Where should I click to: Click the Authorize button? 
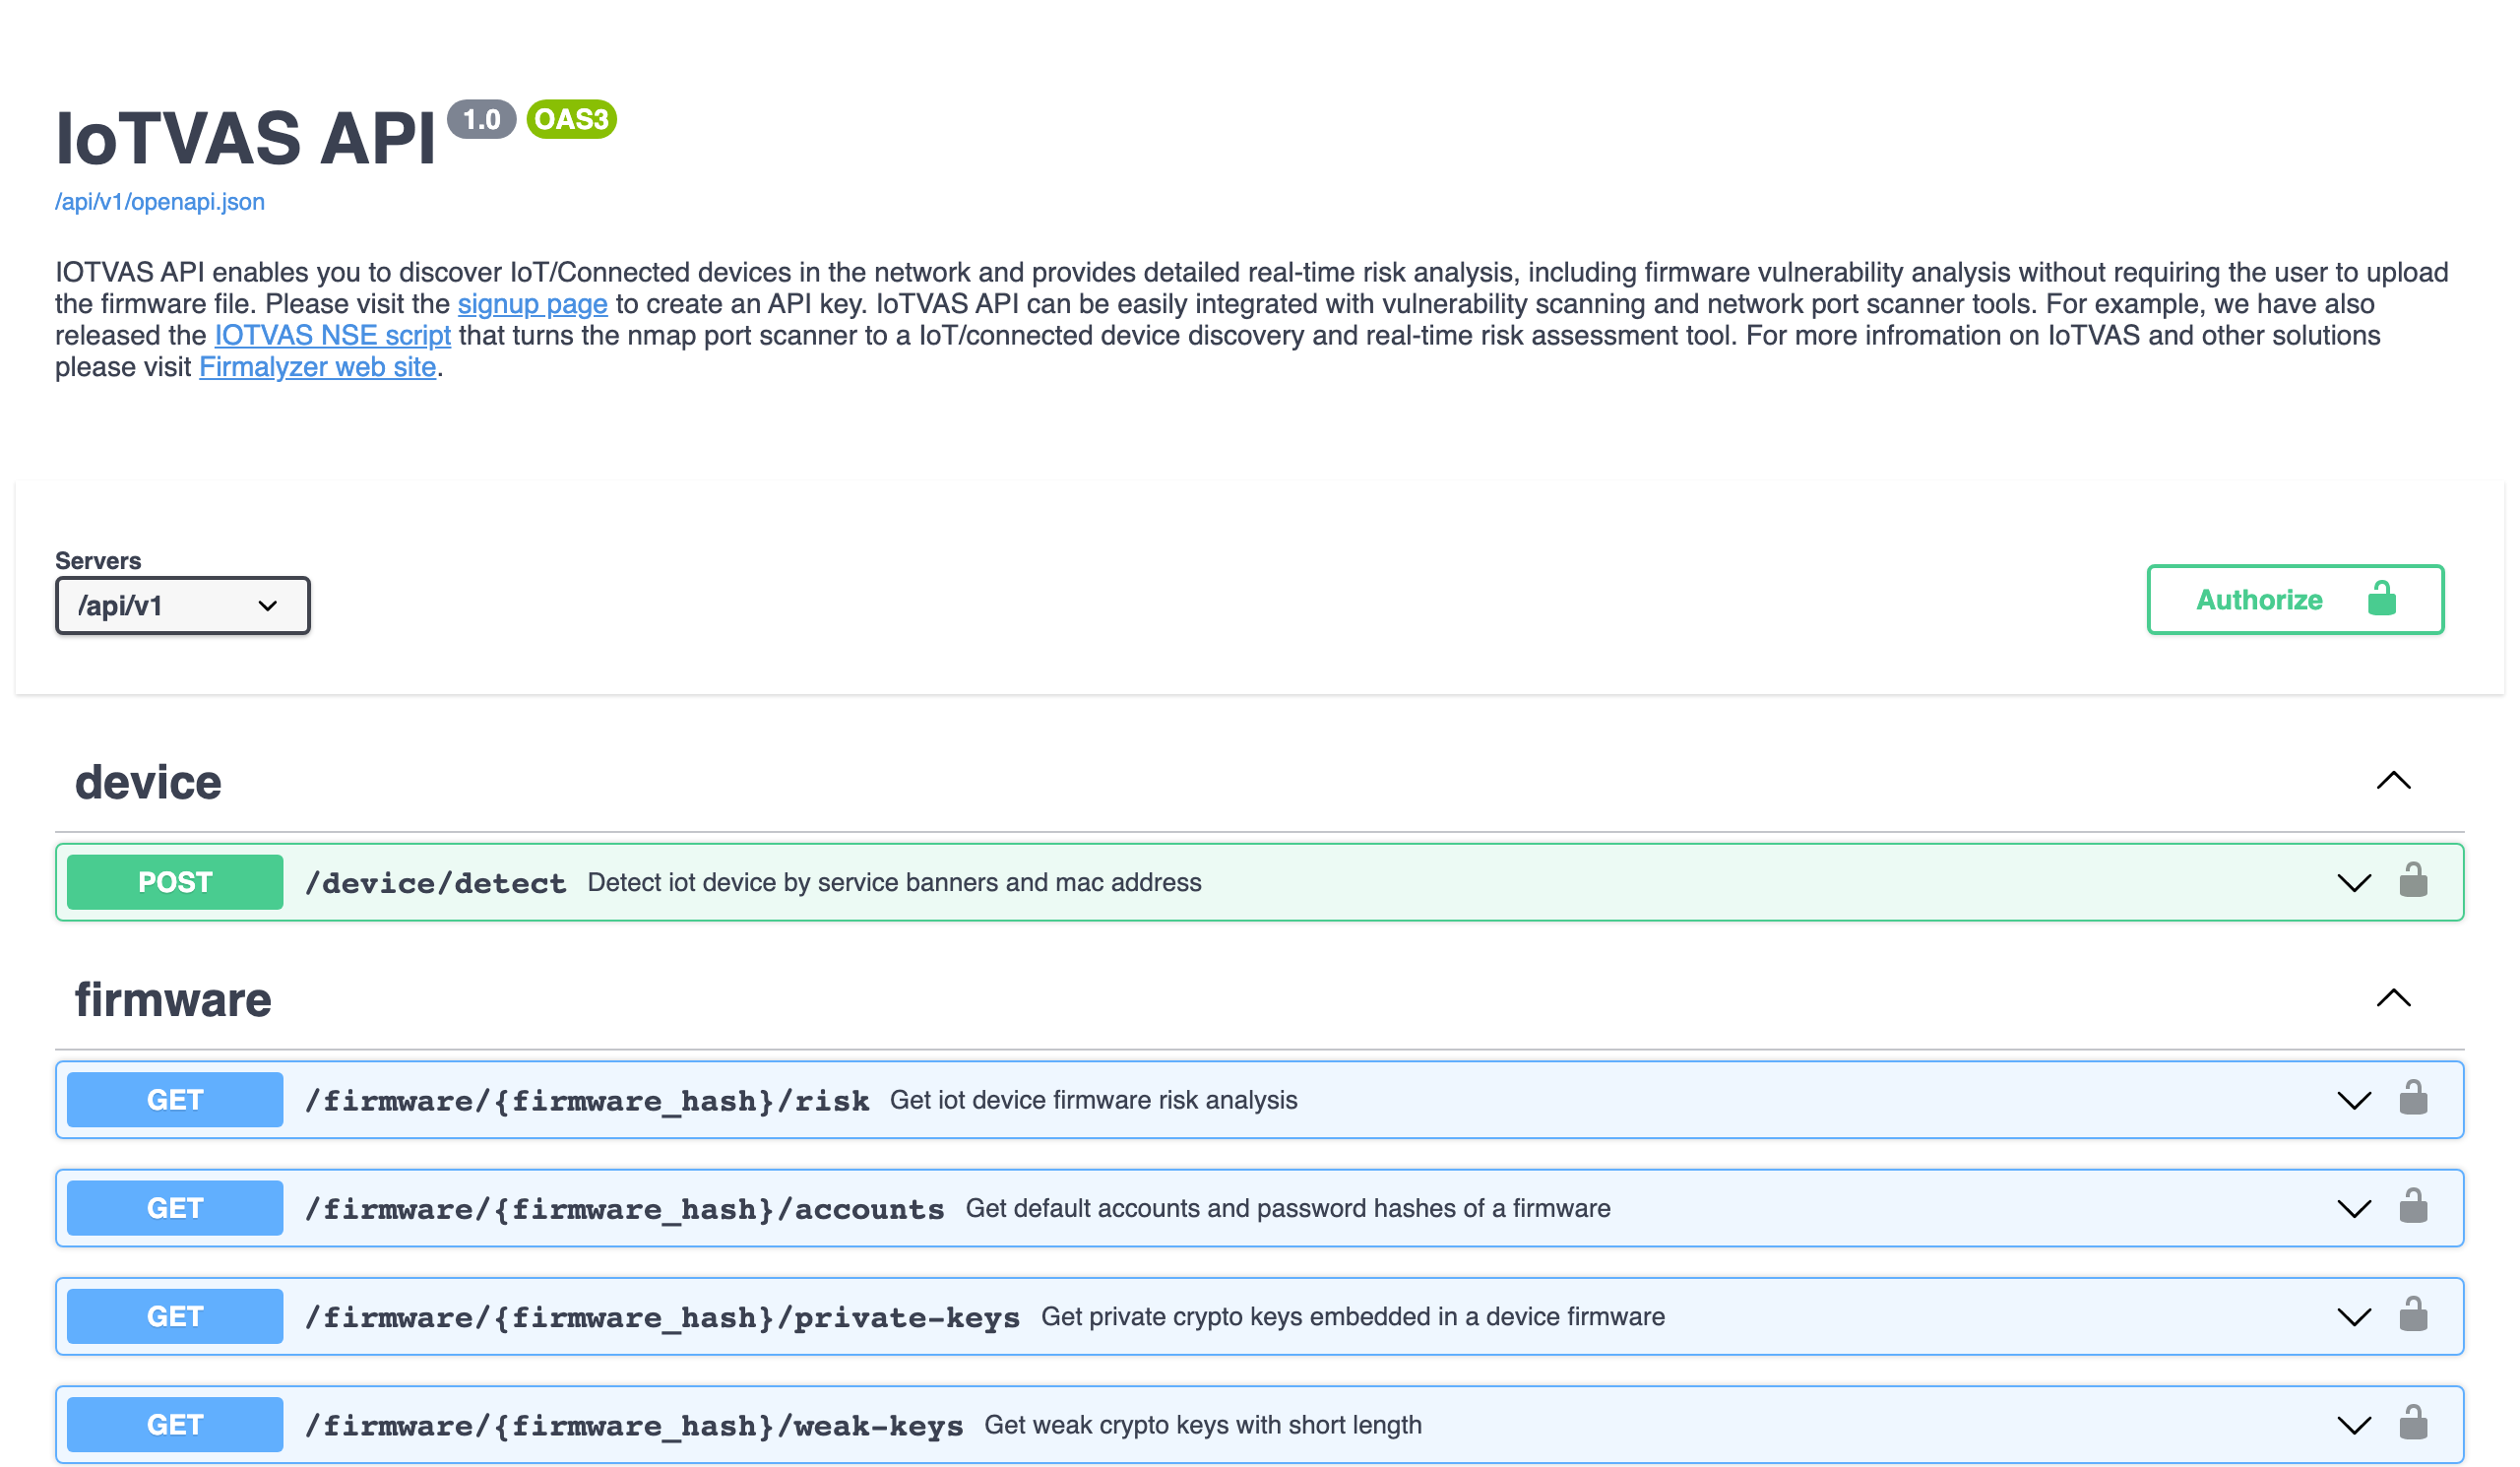pos(2295,600)
